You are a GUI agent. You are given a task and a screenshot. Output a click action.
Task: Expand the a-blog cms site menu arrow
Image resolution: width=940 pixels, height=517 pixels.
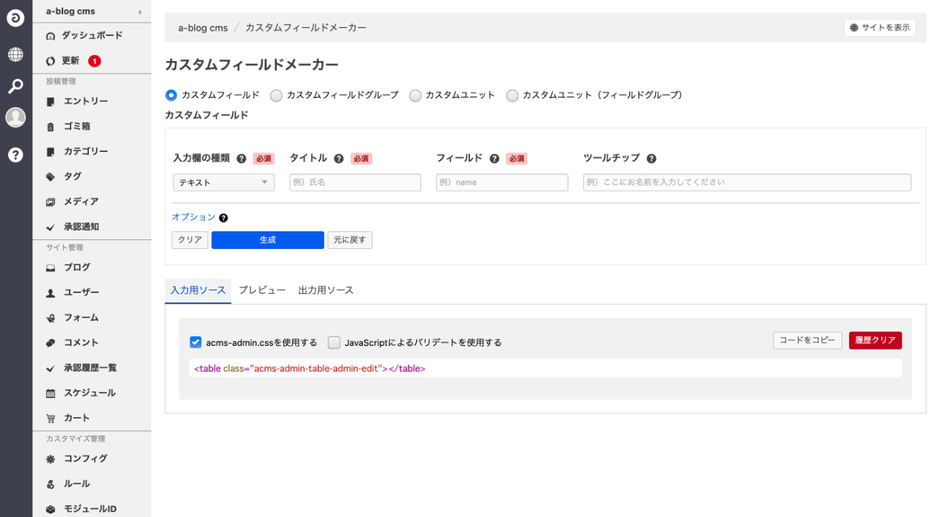point(140,12)
